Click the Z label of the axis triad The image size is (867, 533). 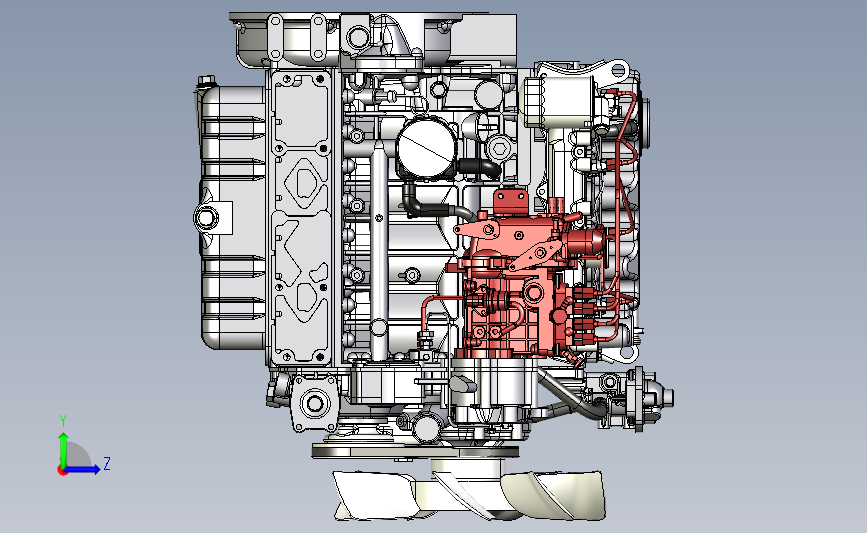[x=107, y=463]
